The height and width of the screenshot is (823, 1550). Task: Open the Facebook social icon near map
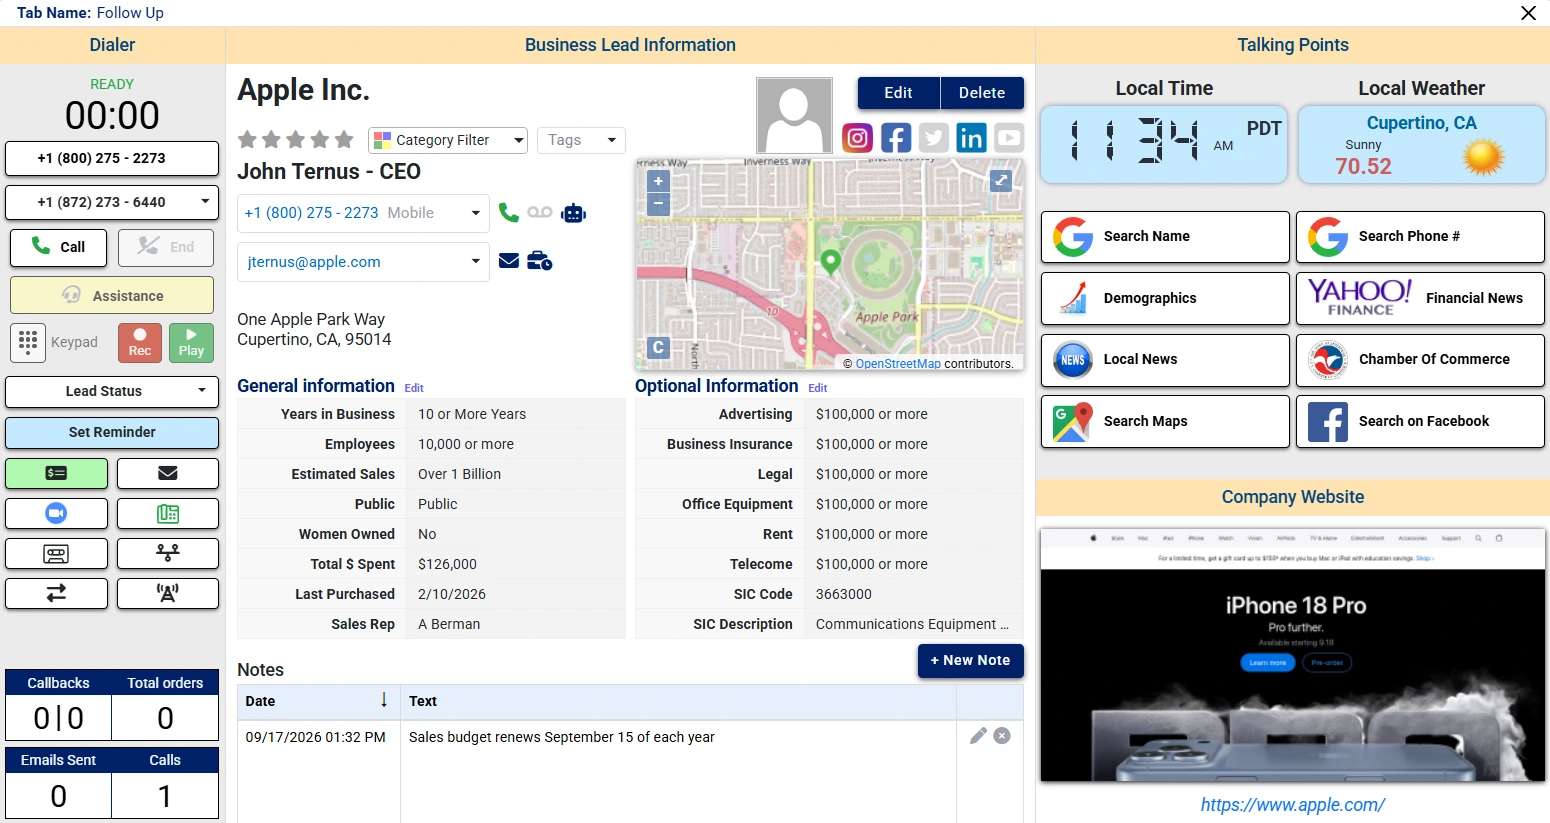tap(895, 137)
